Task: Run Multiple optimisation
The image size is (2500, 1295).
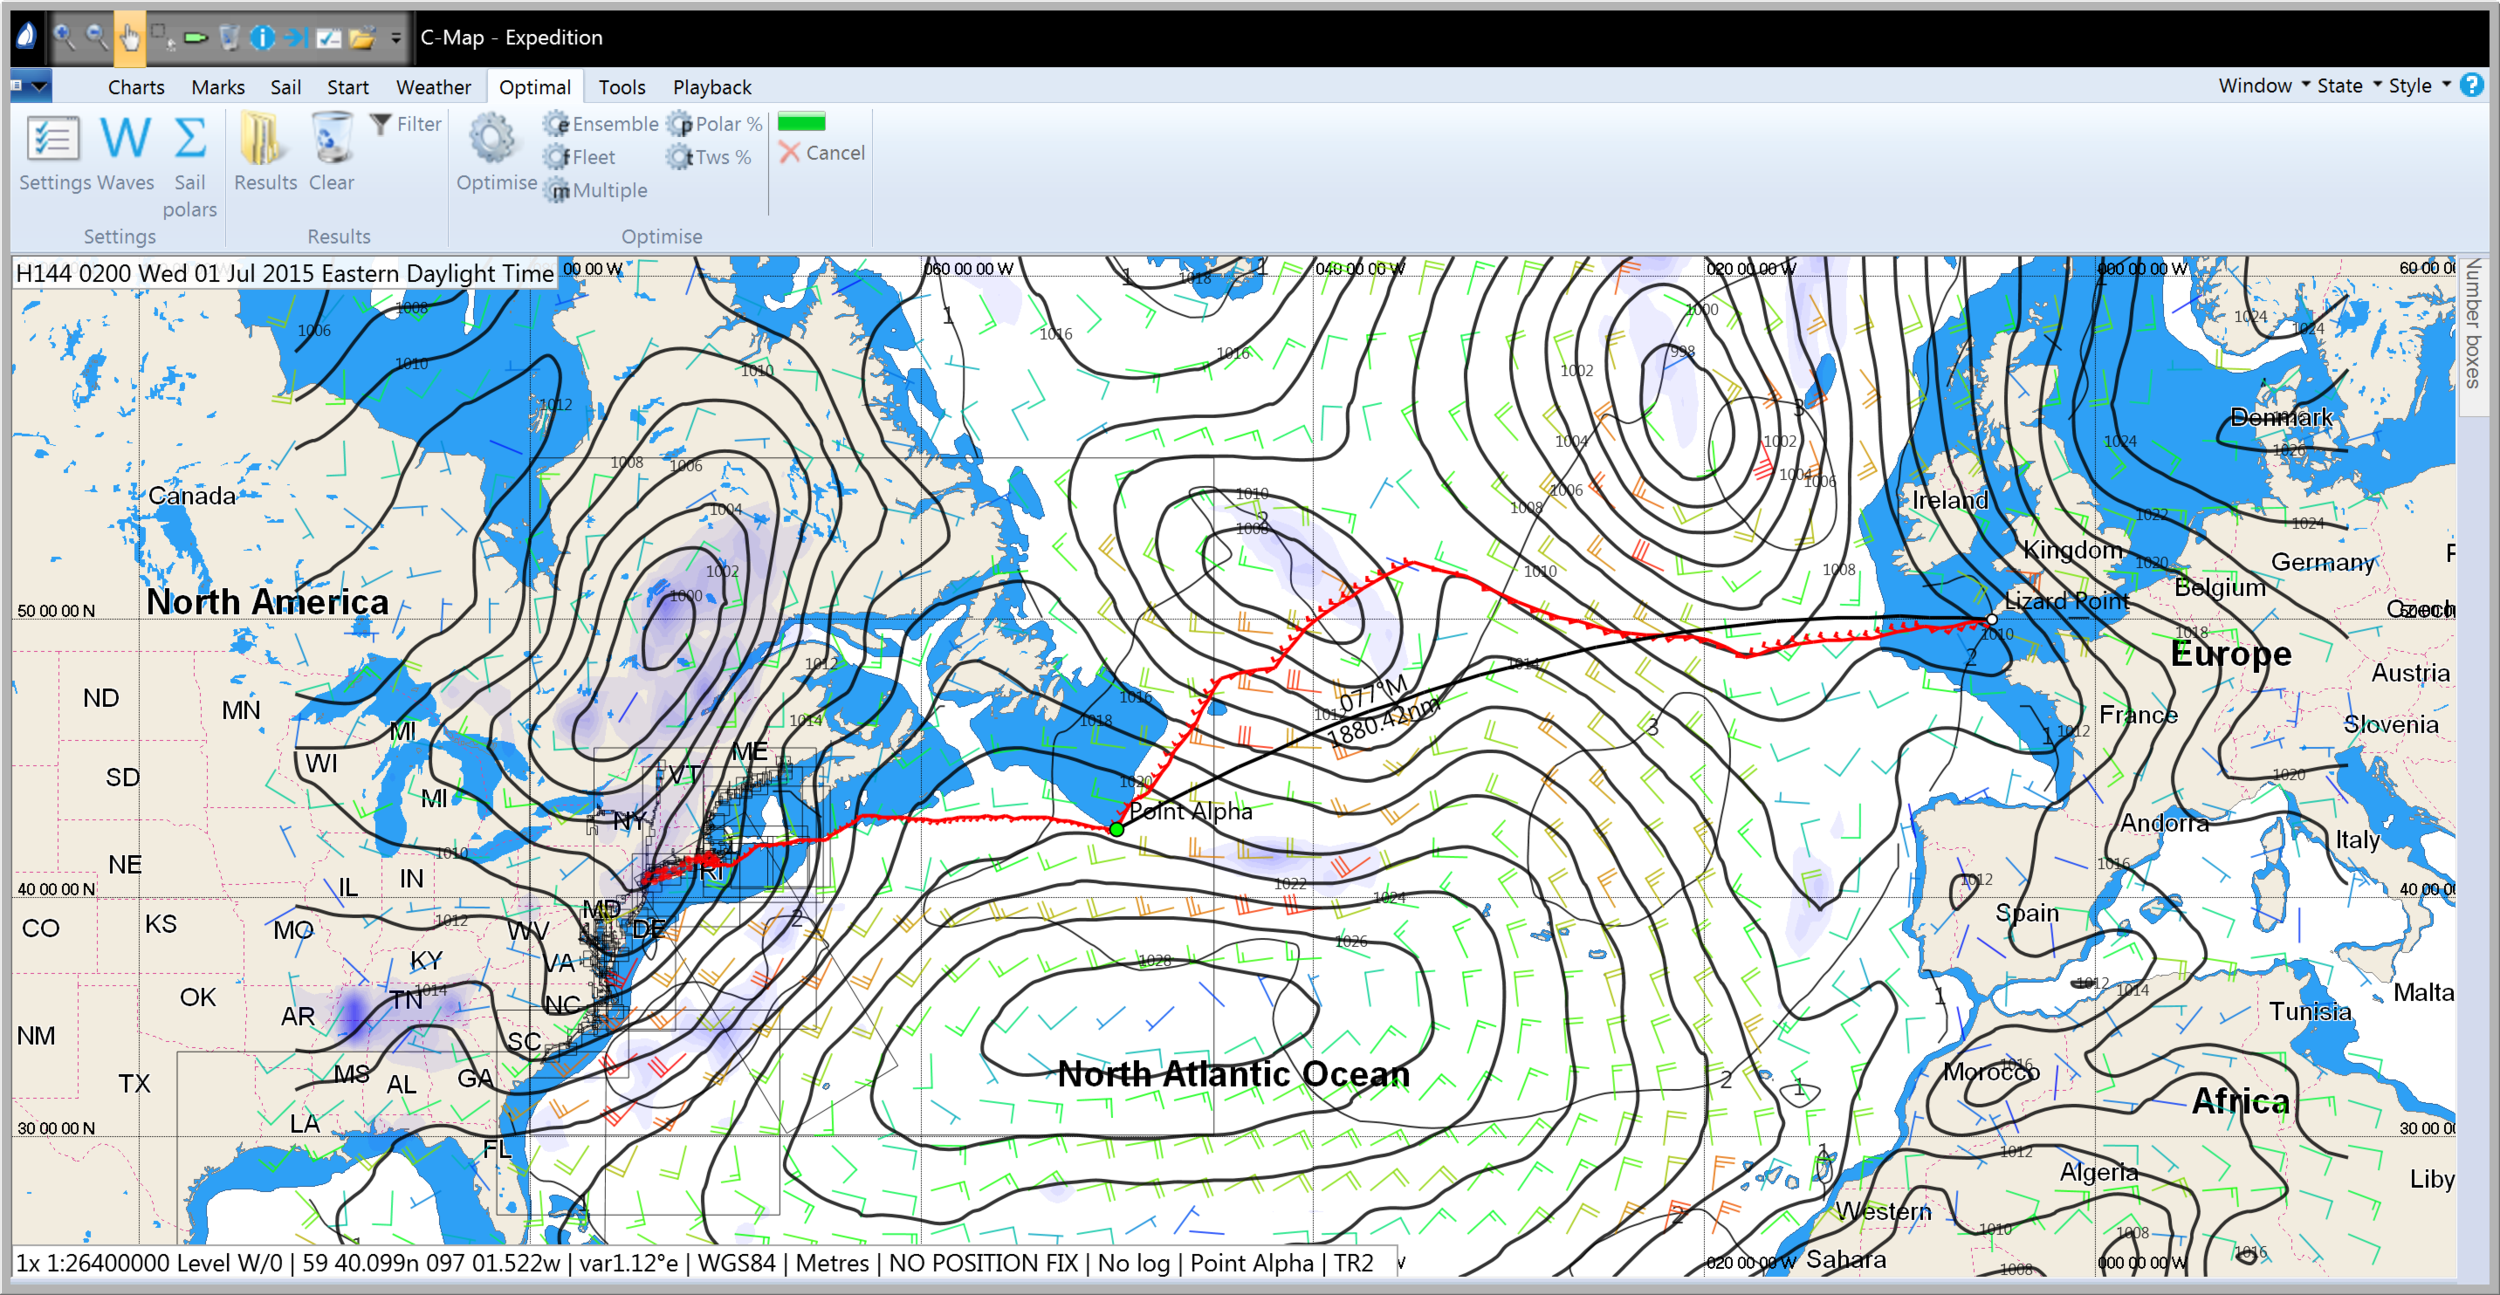Action: [x=596, y=190]
